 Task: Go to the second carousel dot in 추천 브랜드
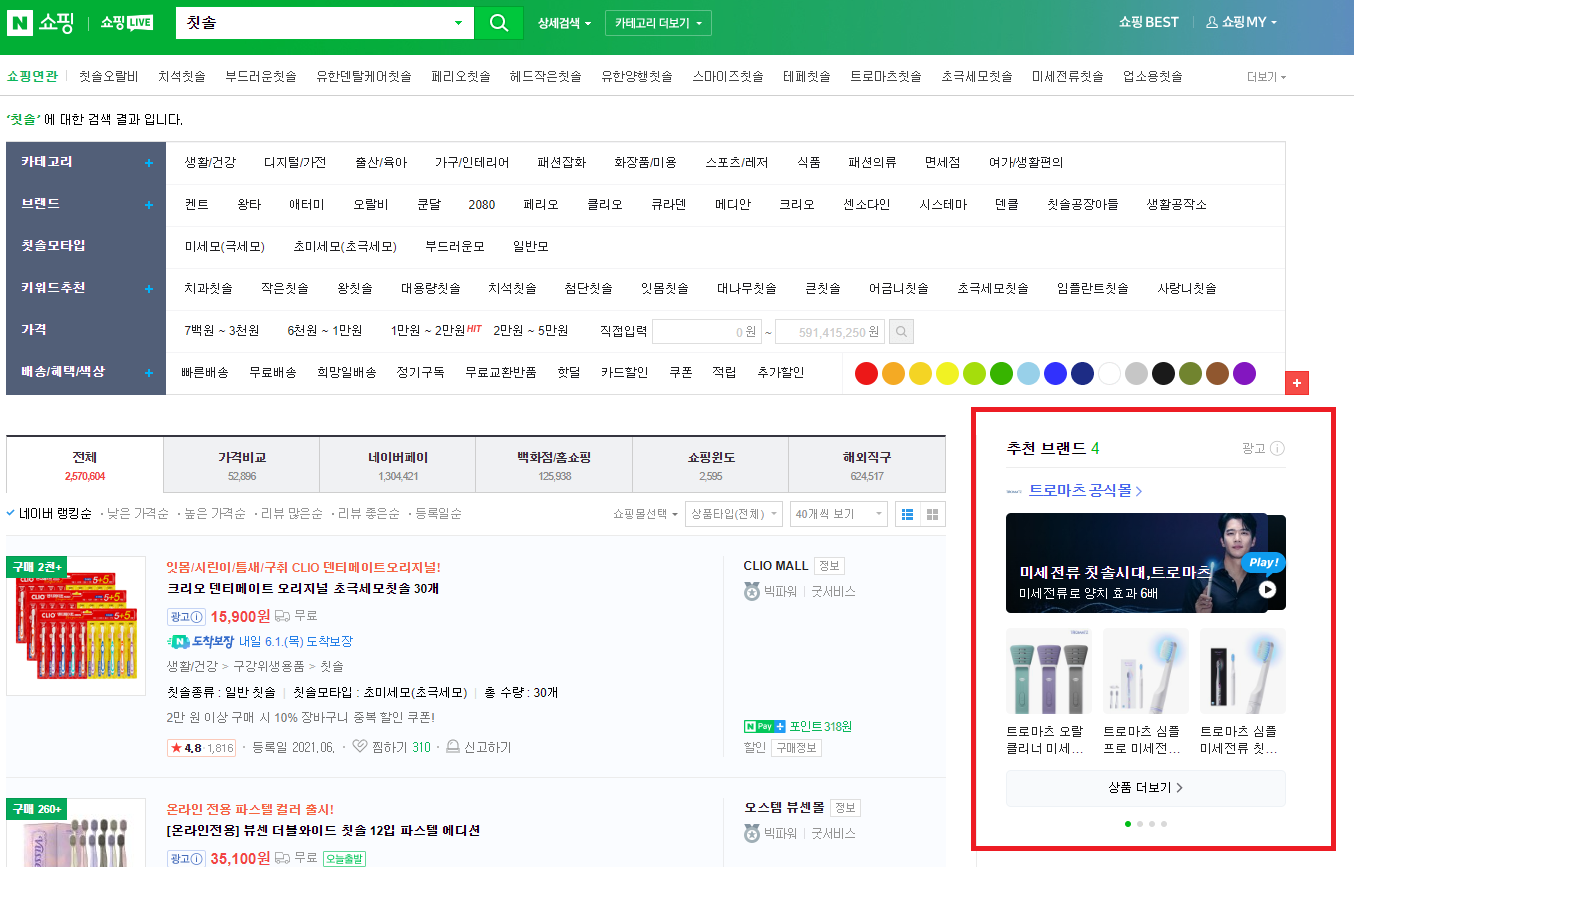pos(1140,824)
